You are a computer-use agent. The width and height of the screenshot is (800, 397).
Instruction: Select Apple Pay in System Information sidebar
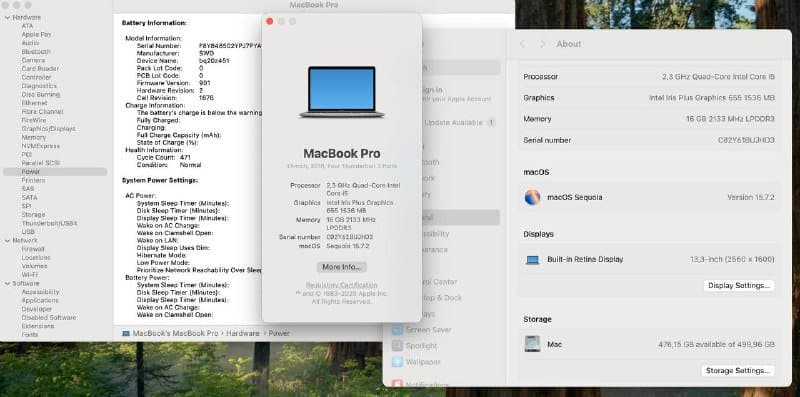coord(36,35)
